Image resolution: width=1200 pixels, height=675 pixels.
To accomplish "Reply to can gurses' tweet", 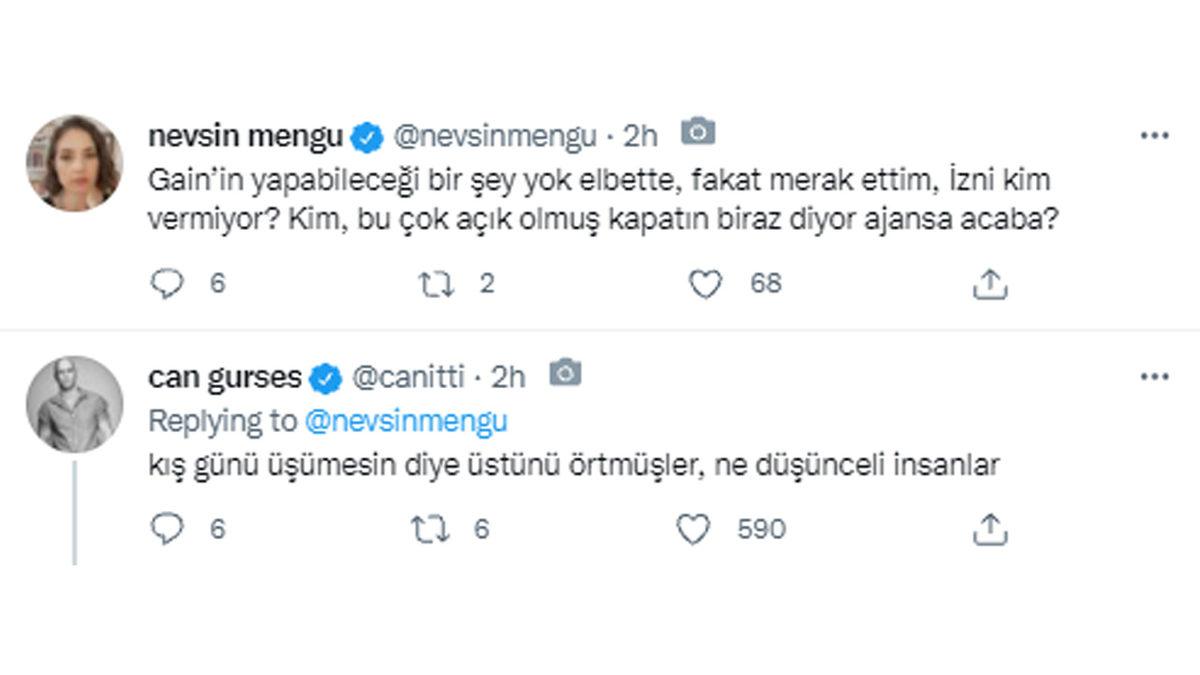I will 168,530.
